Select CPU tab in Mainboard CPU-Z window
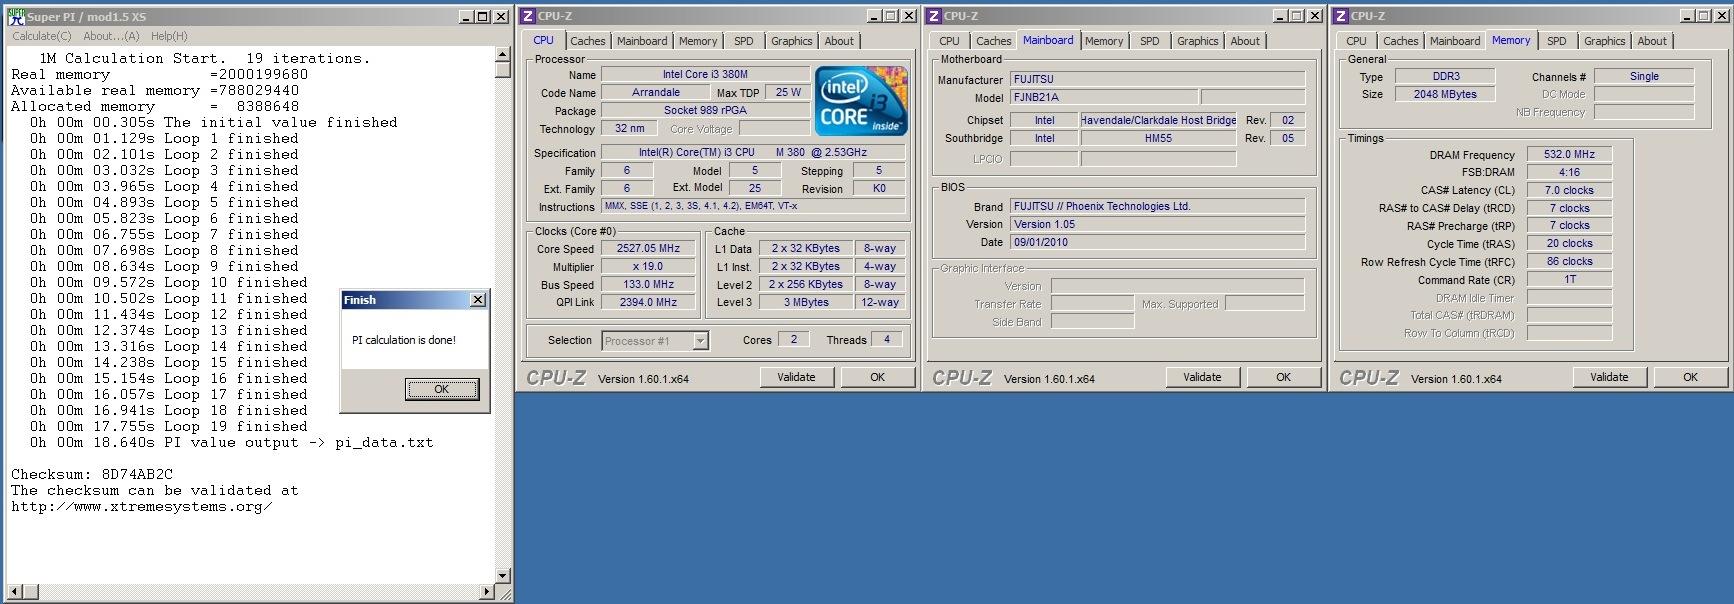1734x604 pixels. coord(949,41)
